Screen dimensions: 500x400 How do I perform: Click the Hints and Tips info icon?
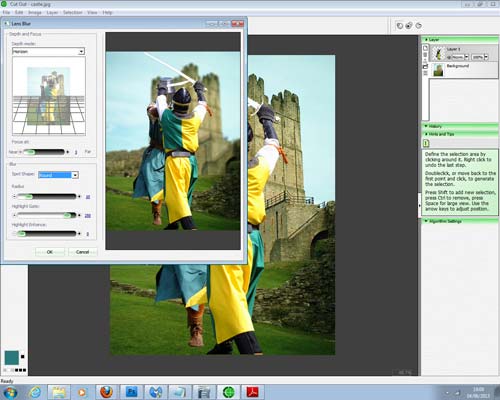(x=426, y=143)
